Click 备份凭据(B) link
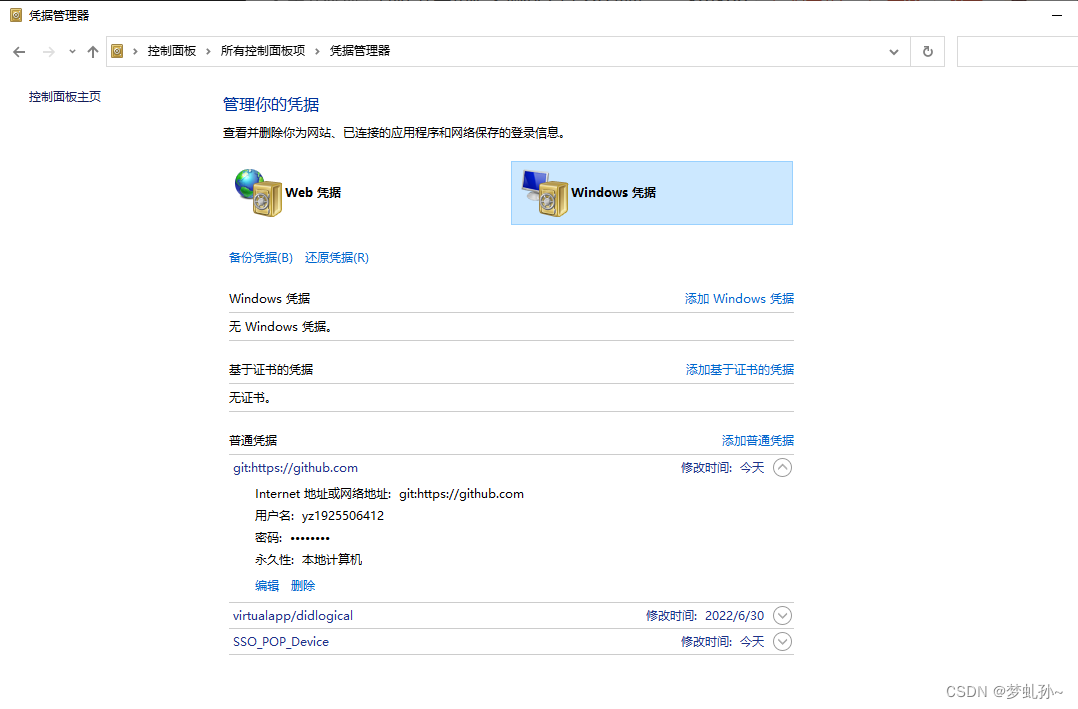The height and width of the screenshot is (709, 1078). (x=261, y=257)
